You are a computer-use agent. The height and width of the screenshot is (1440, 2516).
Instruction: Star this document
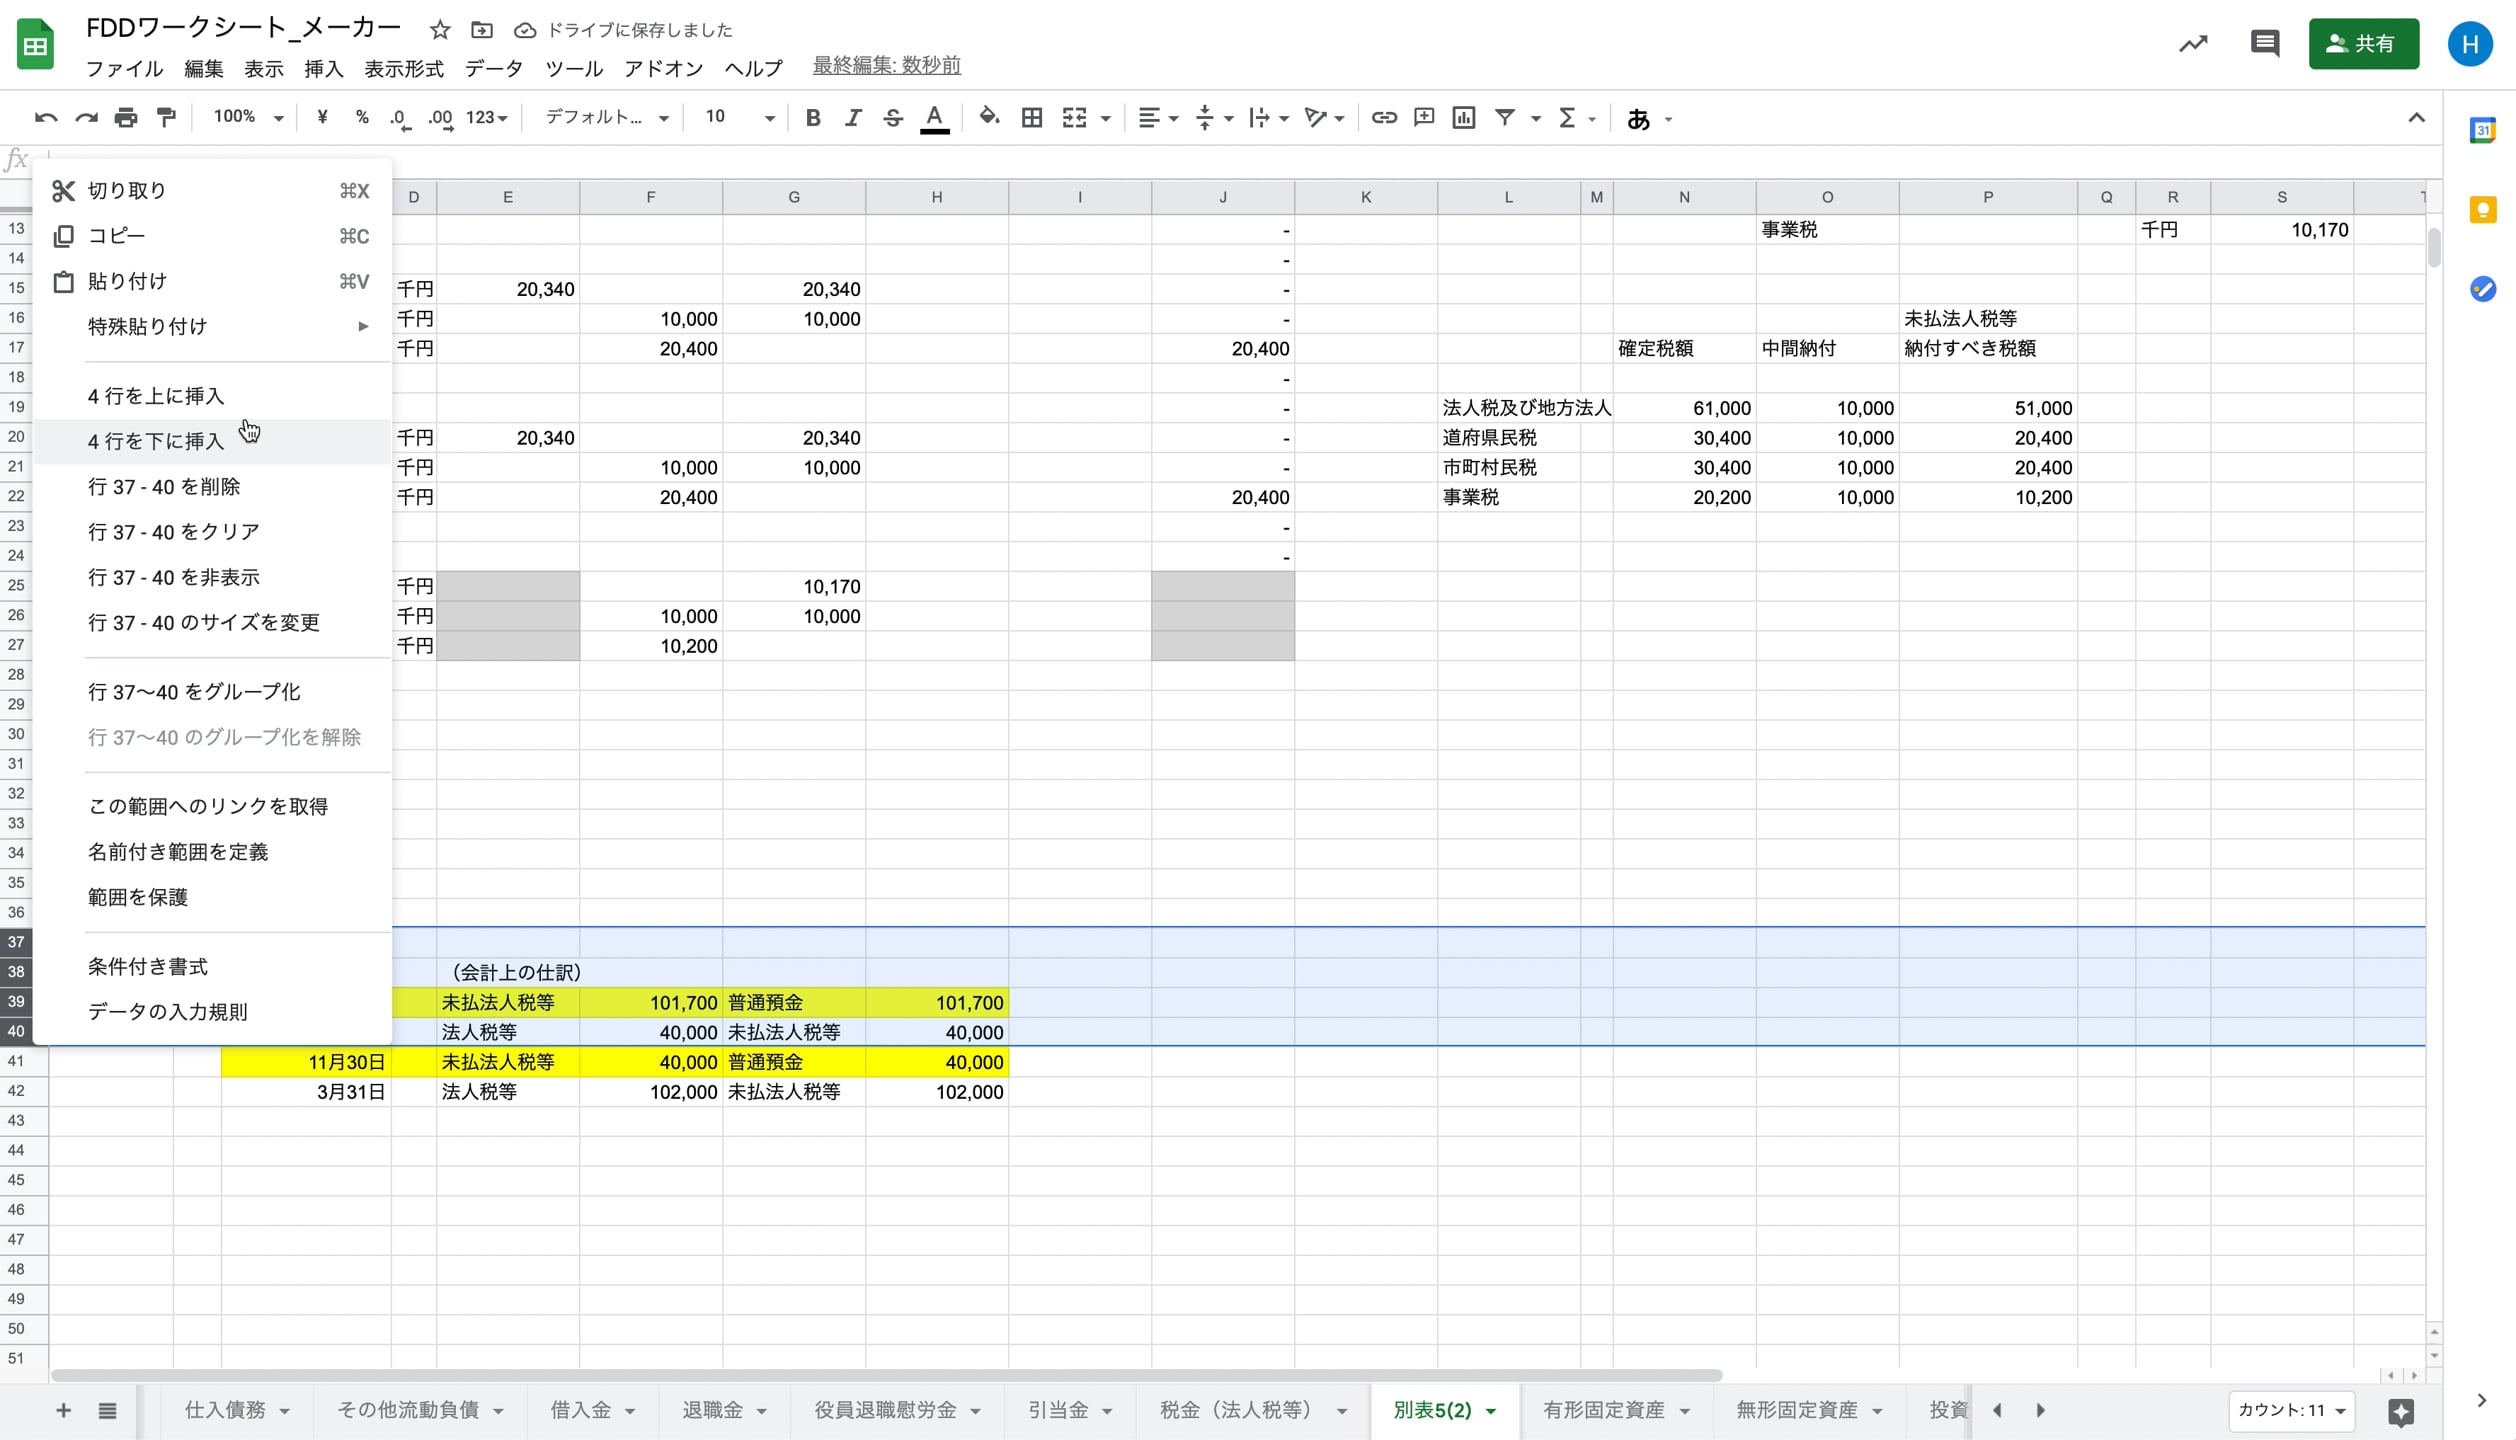click(x=439, y=30)
